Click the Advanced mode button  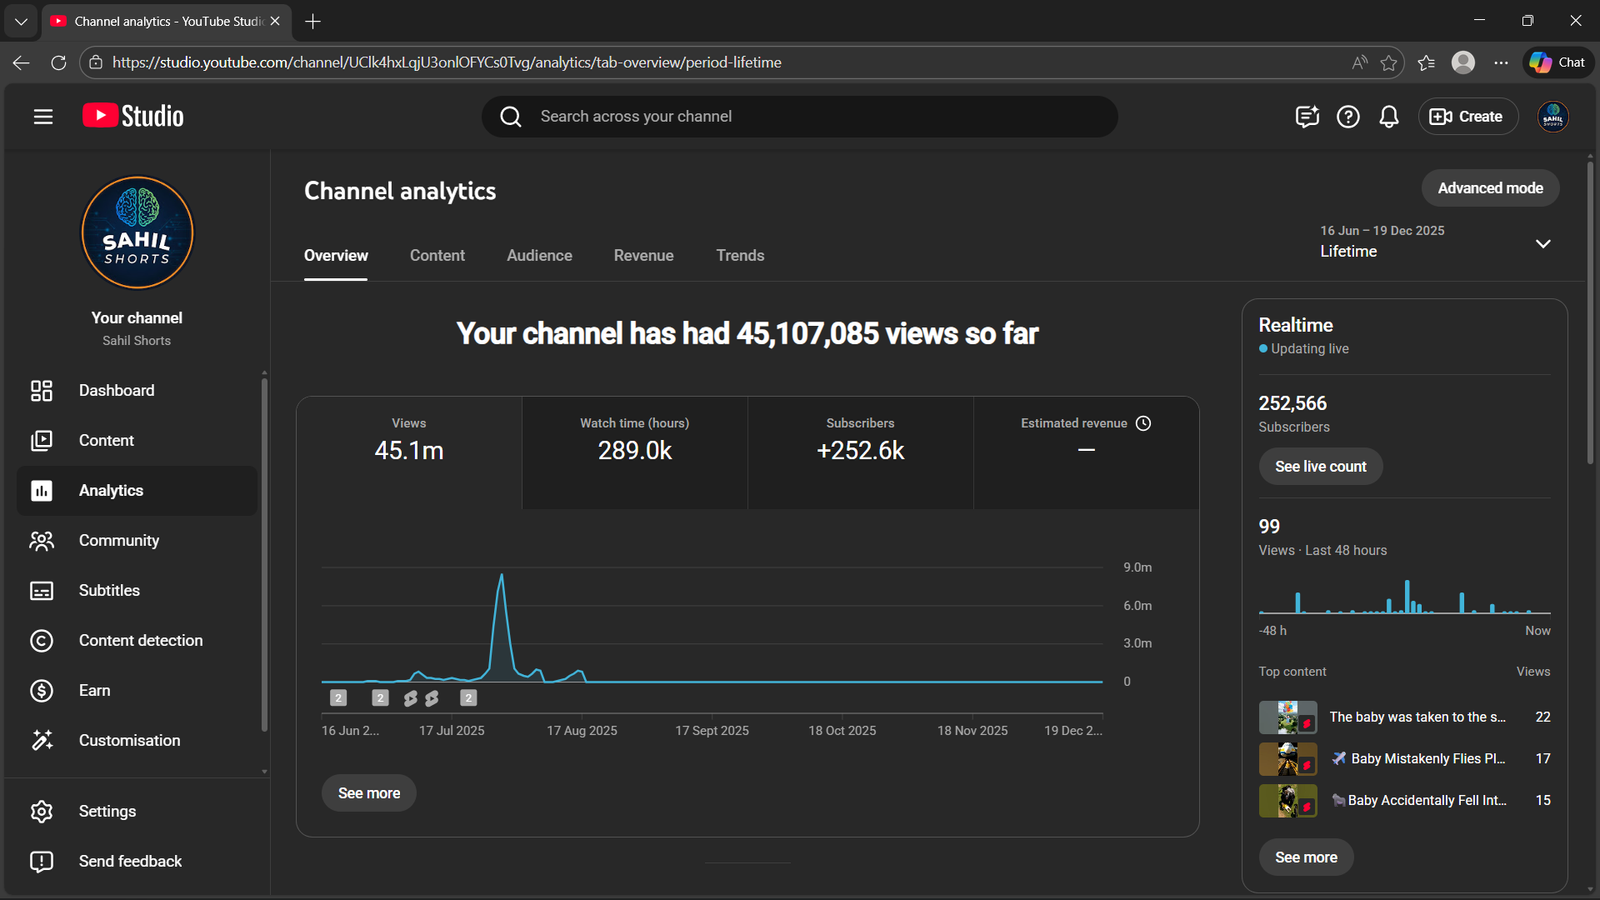pyautogui.click(x=1490, y=188)
